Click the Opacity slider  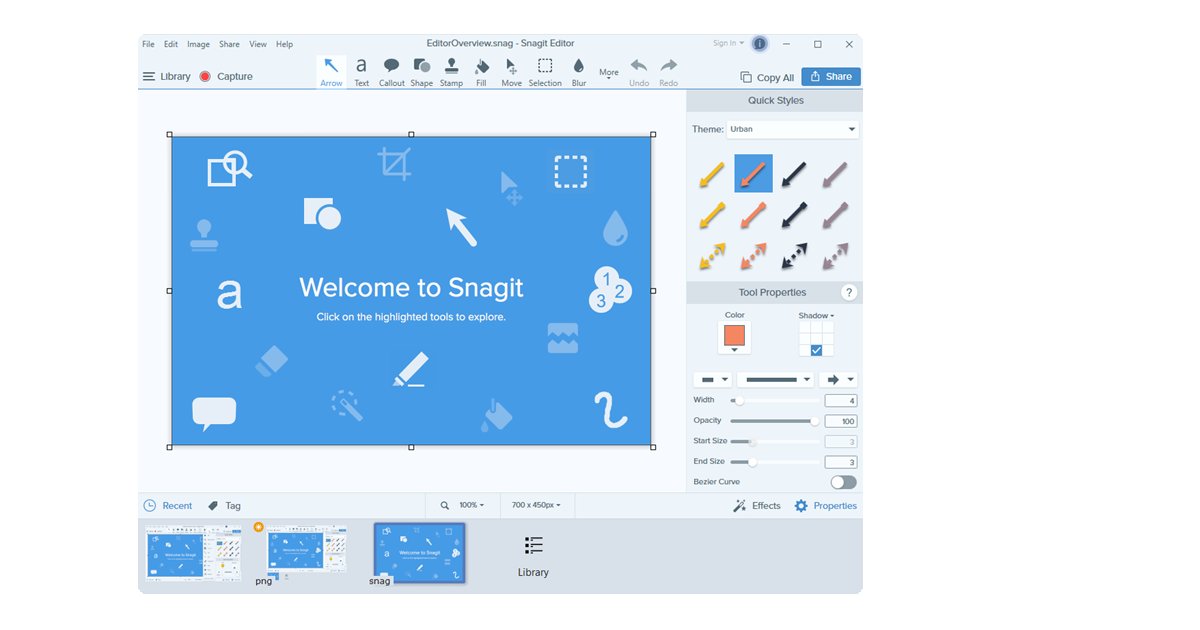pyautogui.click(x=774, y=421)
